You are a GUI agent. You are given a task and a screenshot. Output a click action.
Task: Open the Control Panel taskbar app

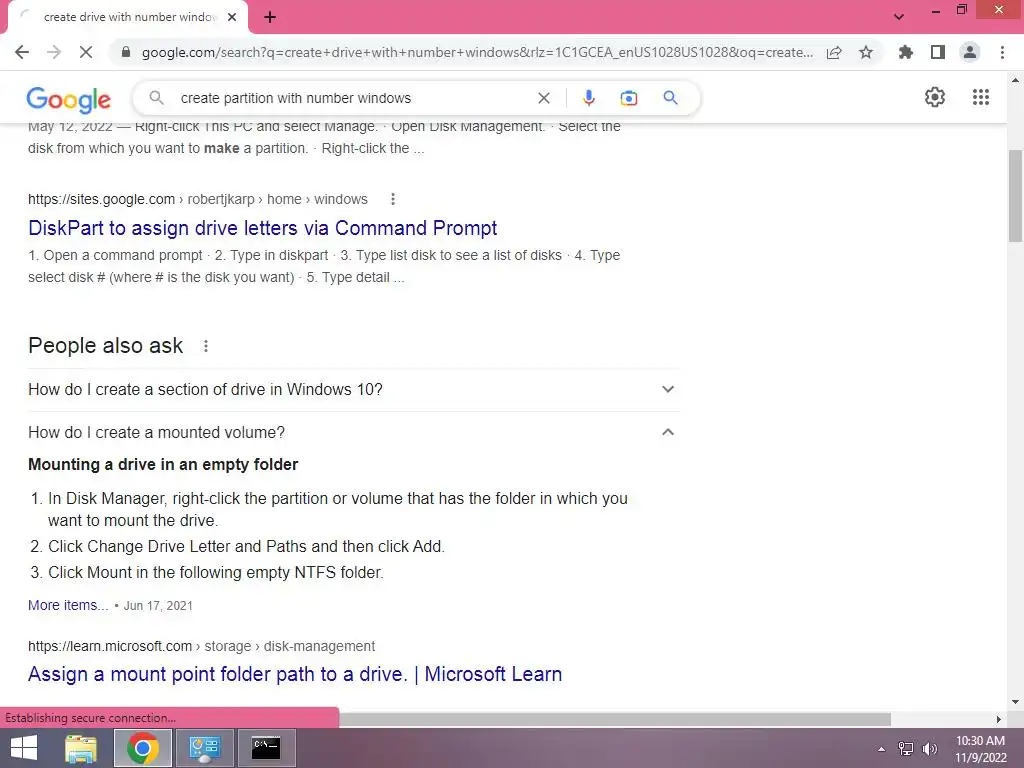click(x=204, y=748)
